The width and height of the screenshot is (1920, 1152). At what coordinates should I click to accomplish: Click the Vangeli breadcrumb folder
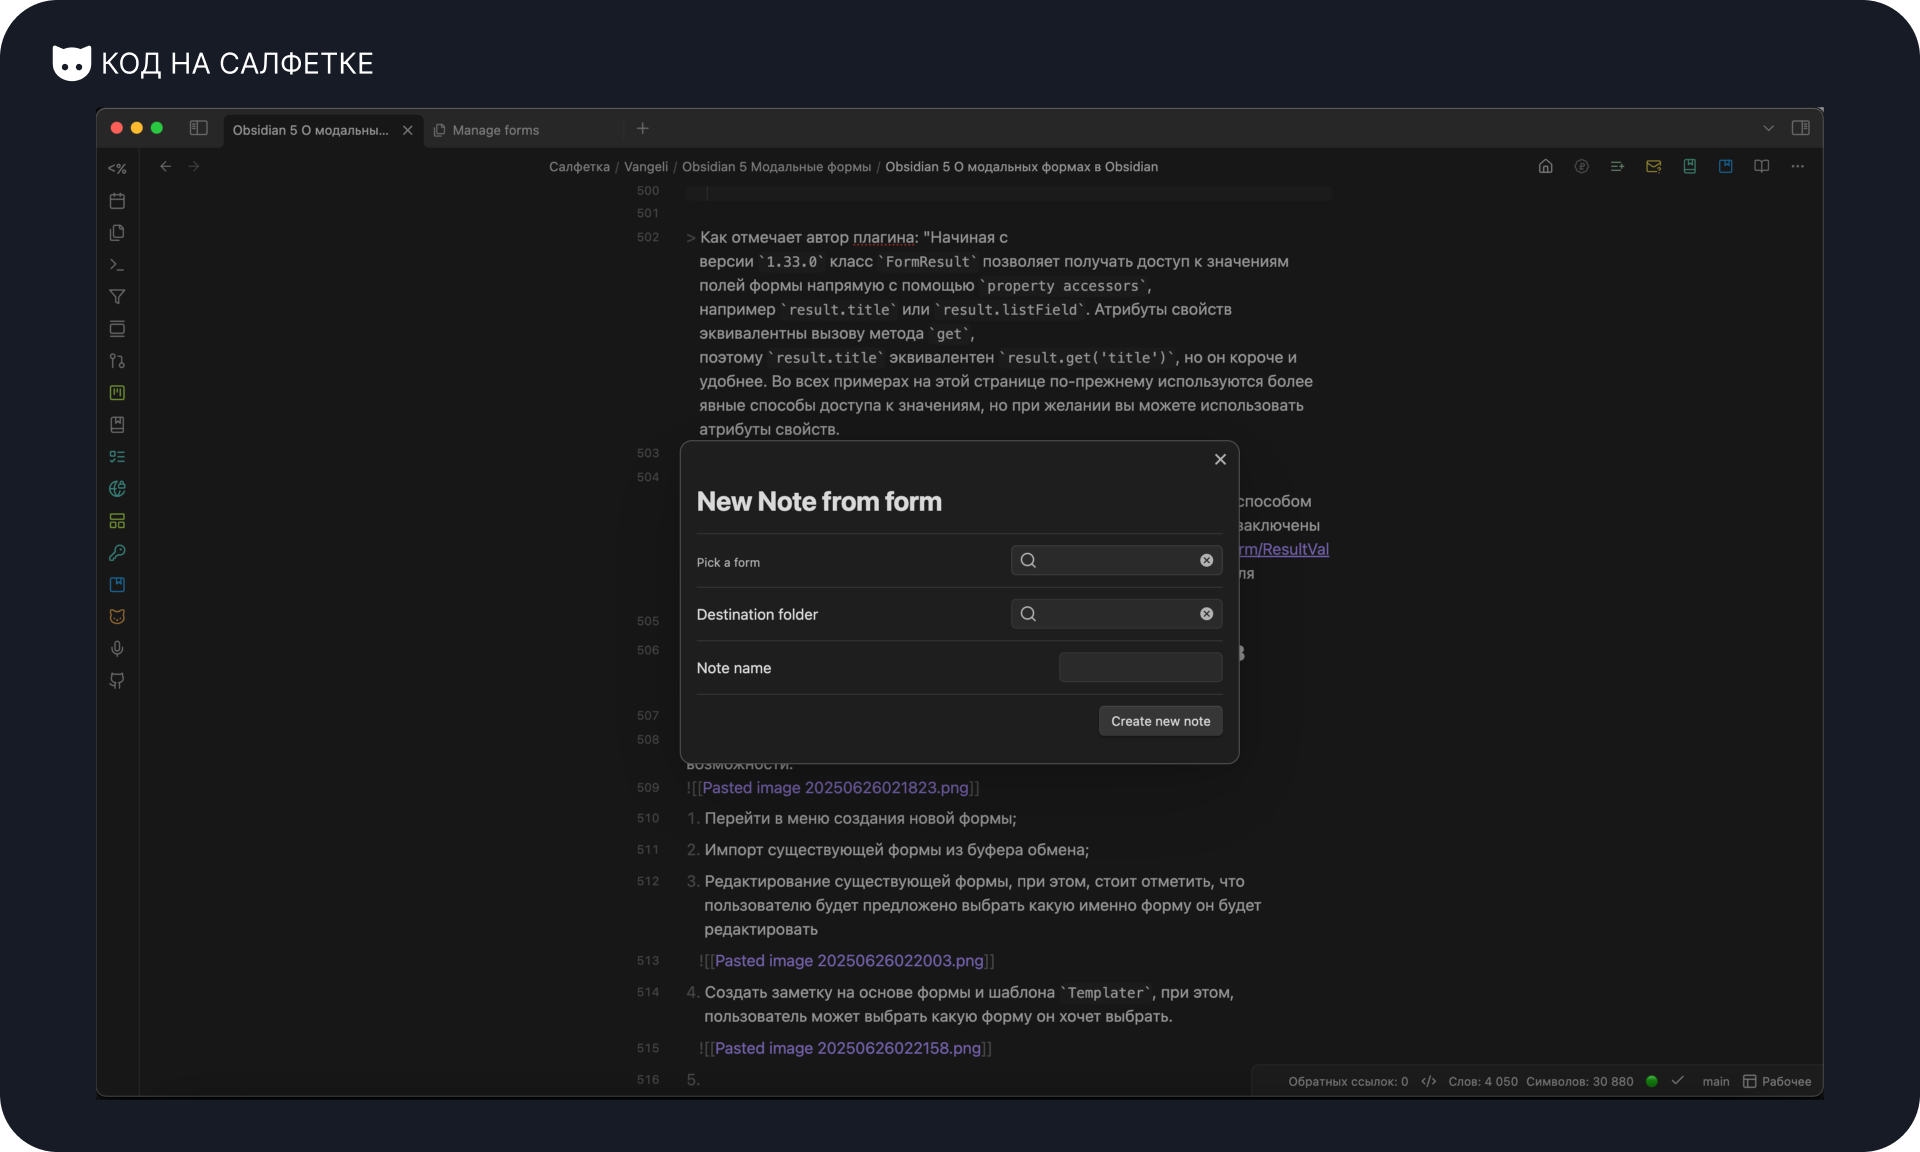(x=646, y=167)
